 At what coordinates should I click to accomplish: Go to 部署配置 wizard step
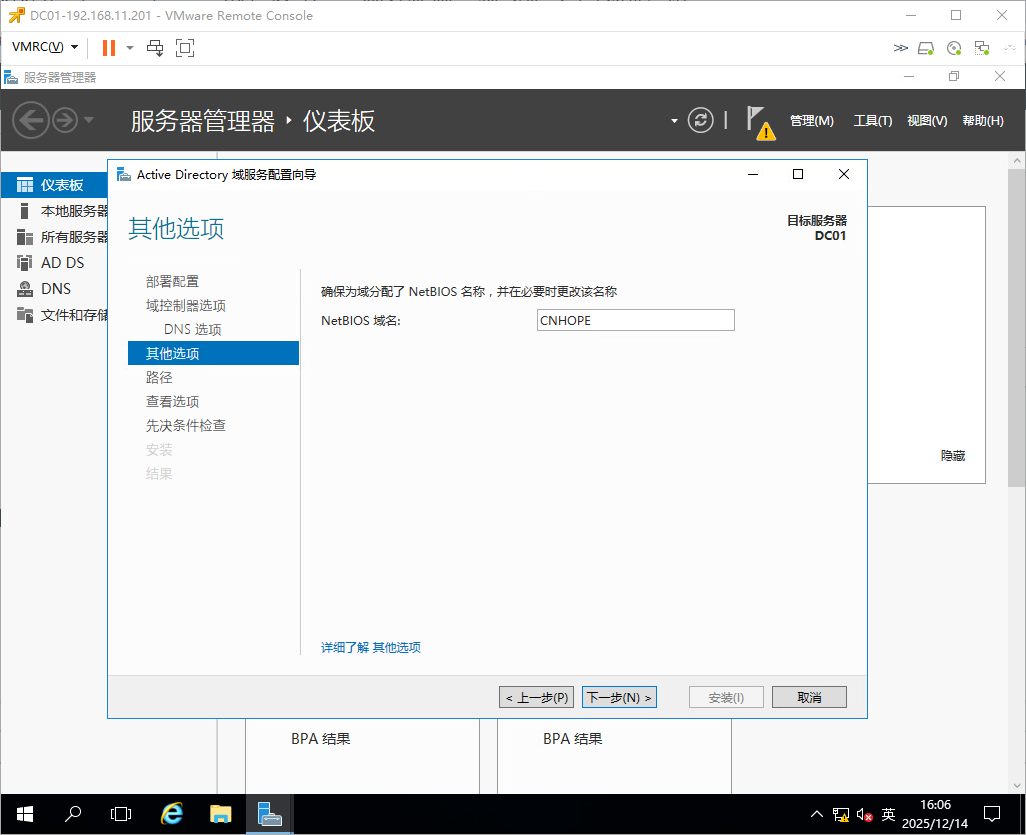[172, 281]
